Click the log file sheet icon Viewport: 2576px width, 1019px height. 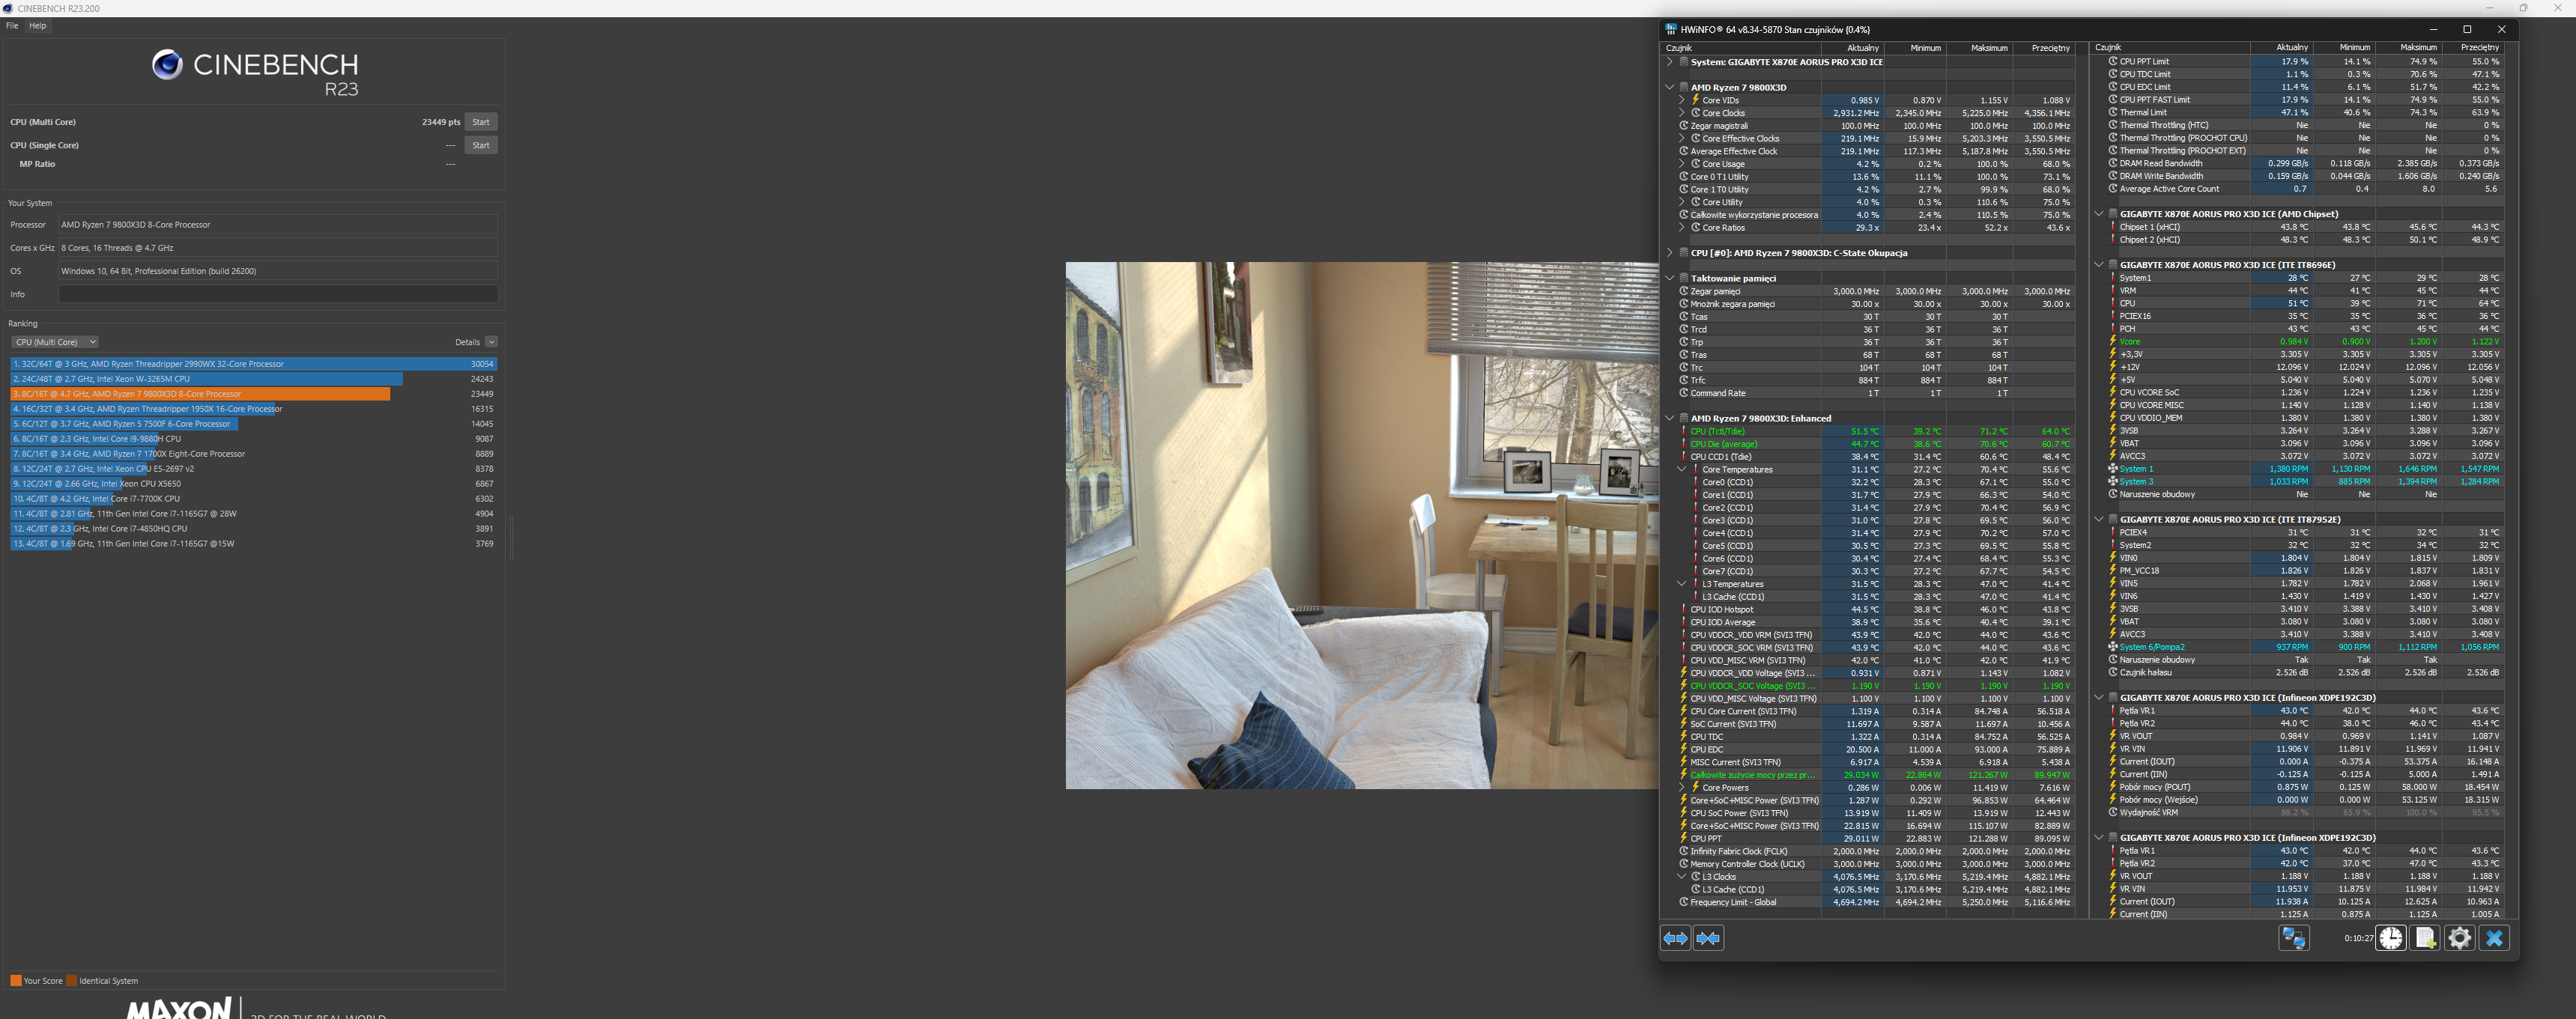click(2425, 938)
